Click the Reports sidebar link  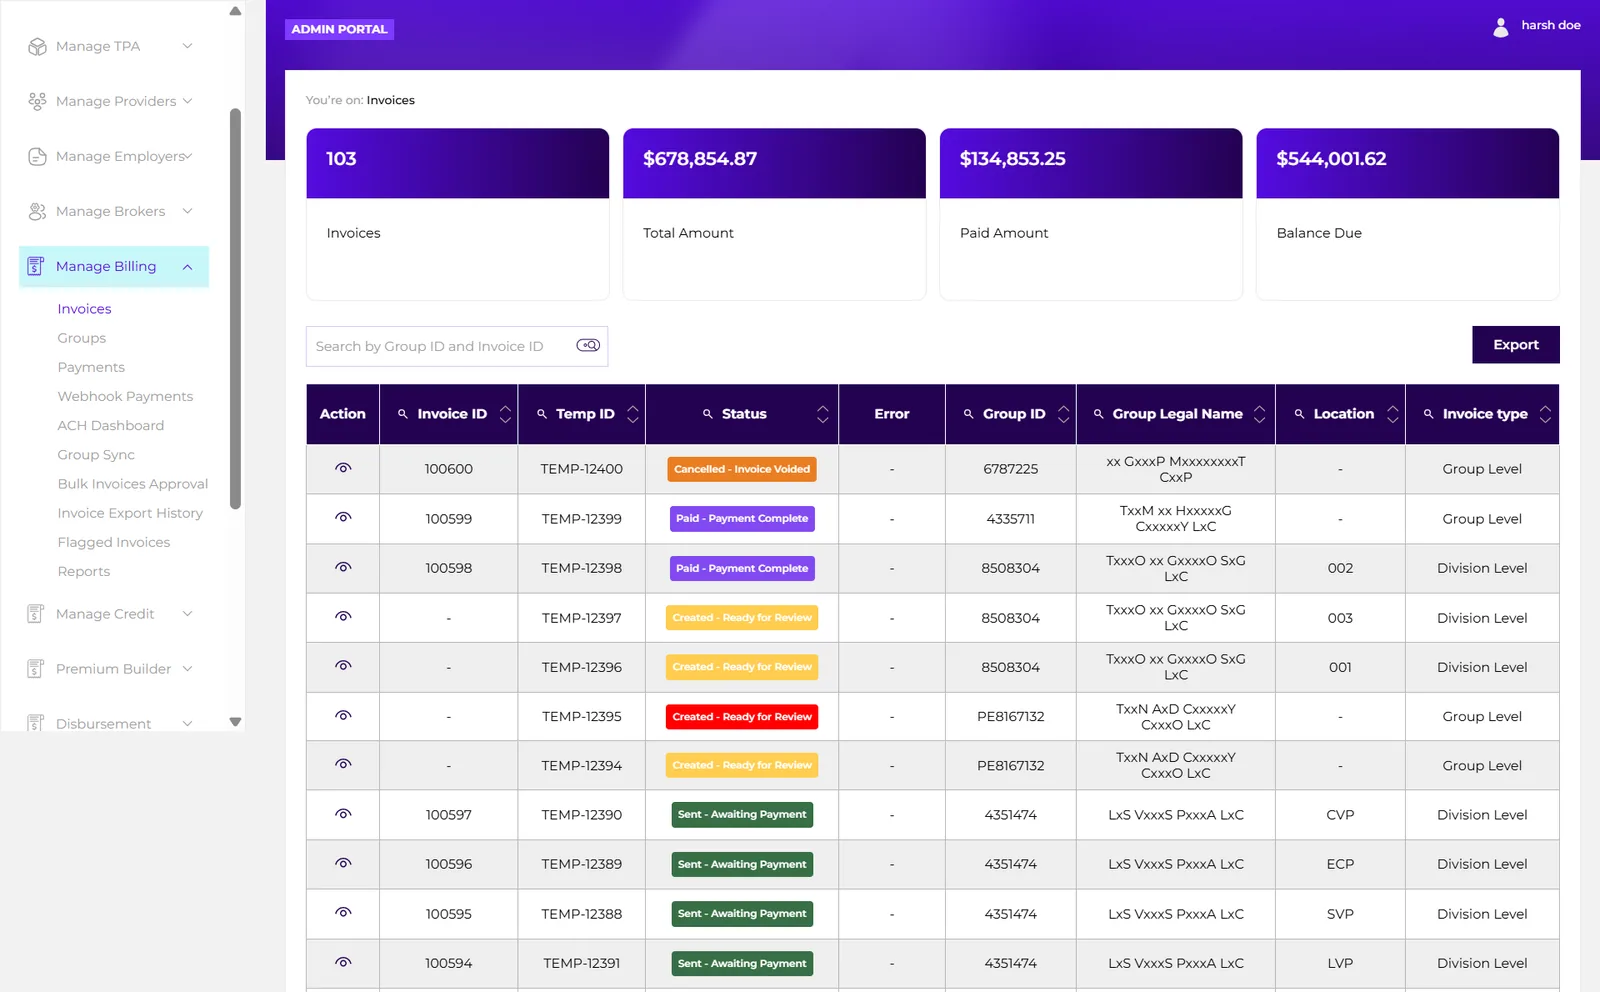point(84,571)
